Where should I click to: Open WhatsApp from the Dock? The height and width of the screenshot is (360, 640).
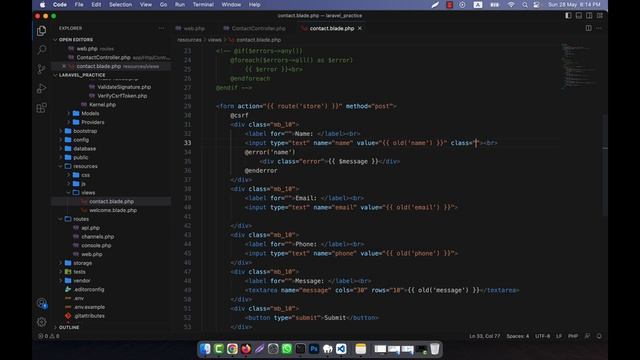click(x=287, y=349)
